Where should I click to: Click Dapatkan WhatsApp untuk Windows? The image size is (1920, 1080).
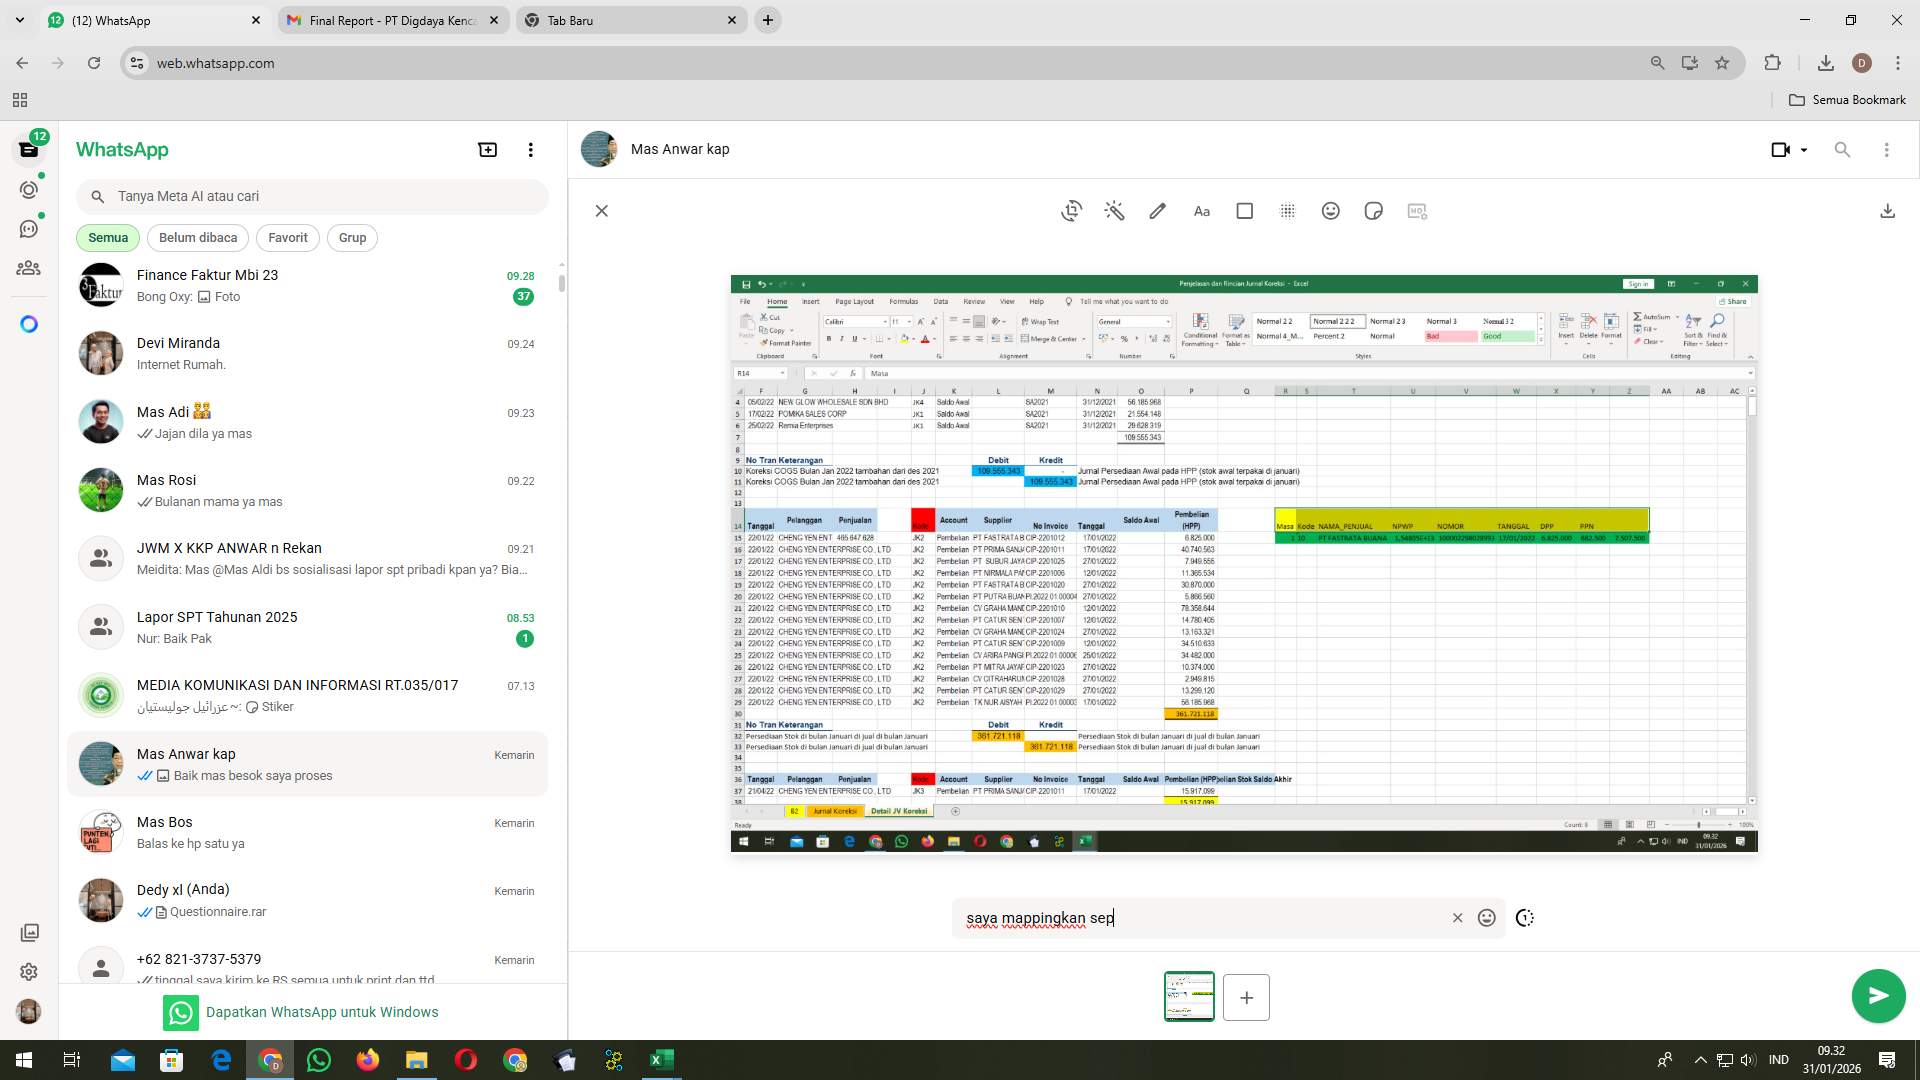[321, 1011]
